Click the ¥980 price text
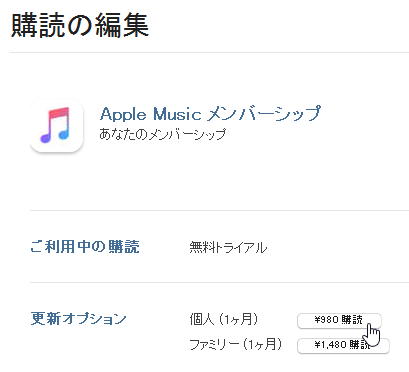409x372 pixels. [326, 320]
